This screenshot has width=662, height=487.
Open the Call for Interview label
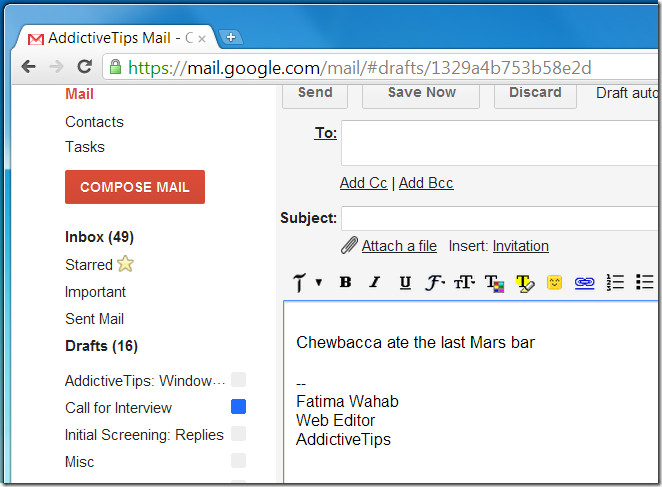(119, 408)
